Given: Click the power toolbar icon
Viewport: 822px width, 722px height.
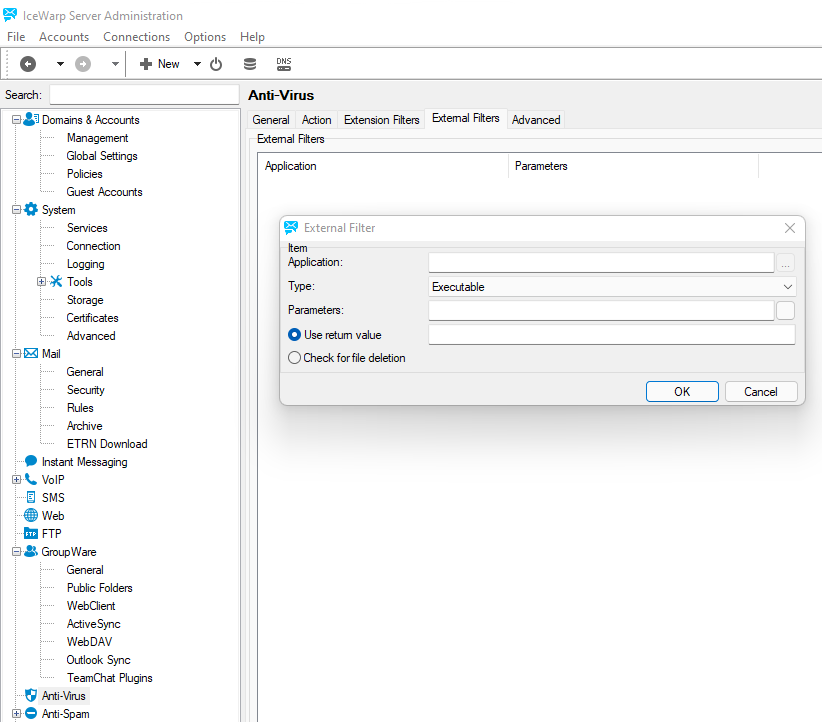Looking at the screenshot, I should click(x=216, y=64).
